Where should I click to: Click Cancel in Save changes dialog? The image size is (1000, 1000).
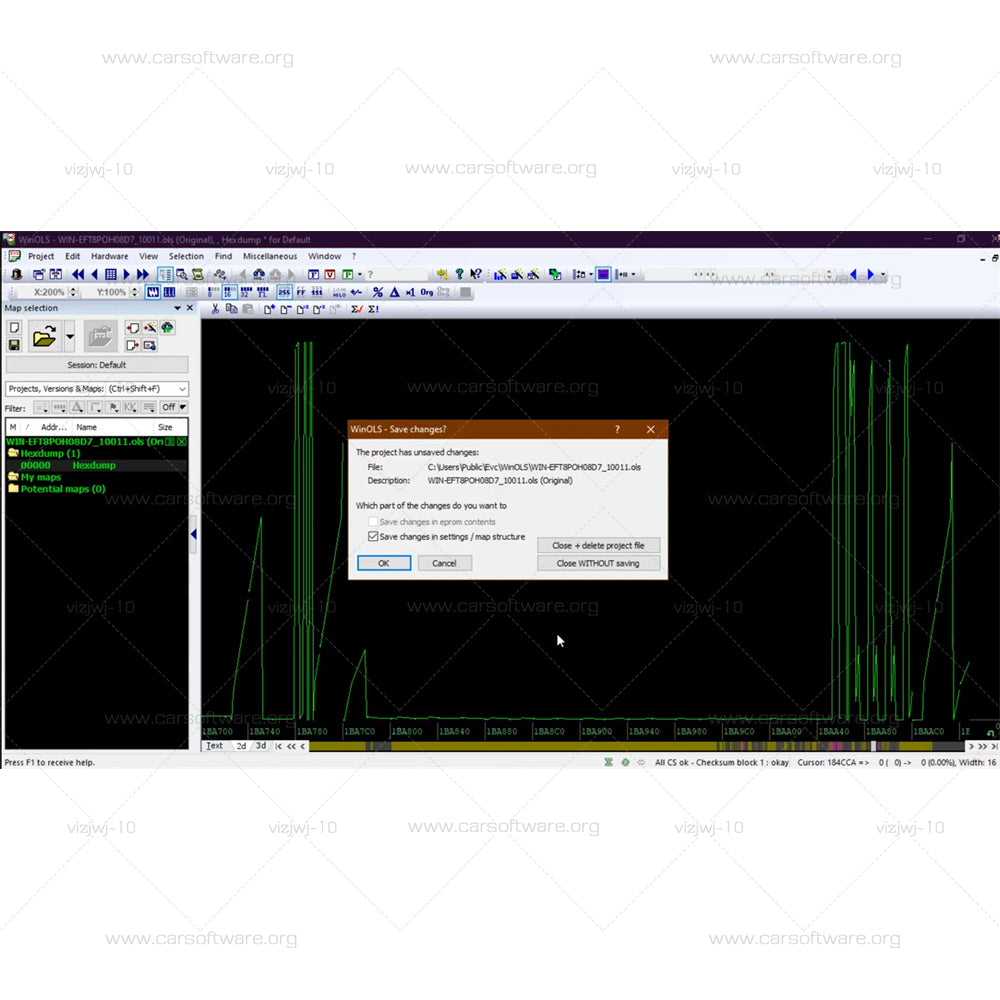coord(445,563)
